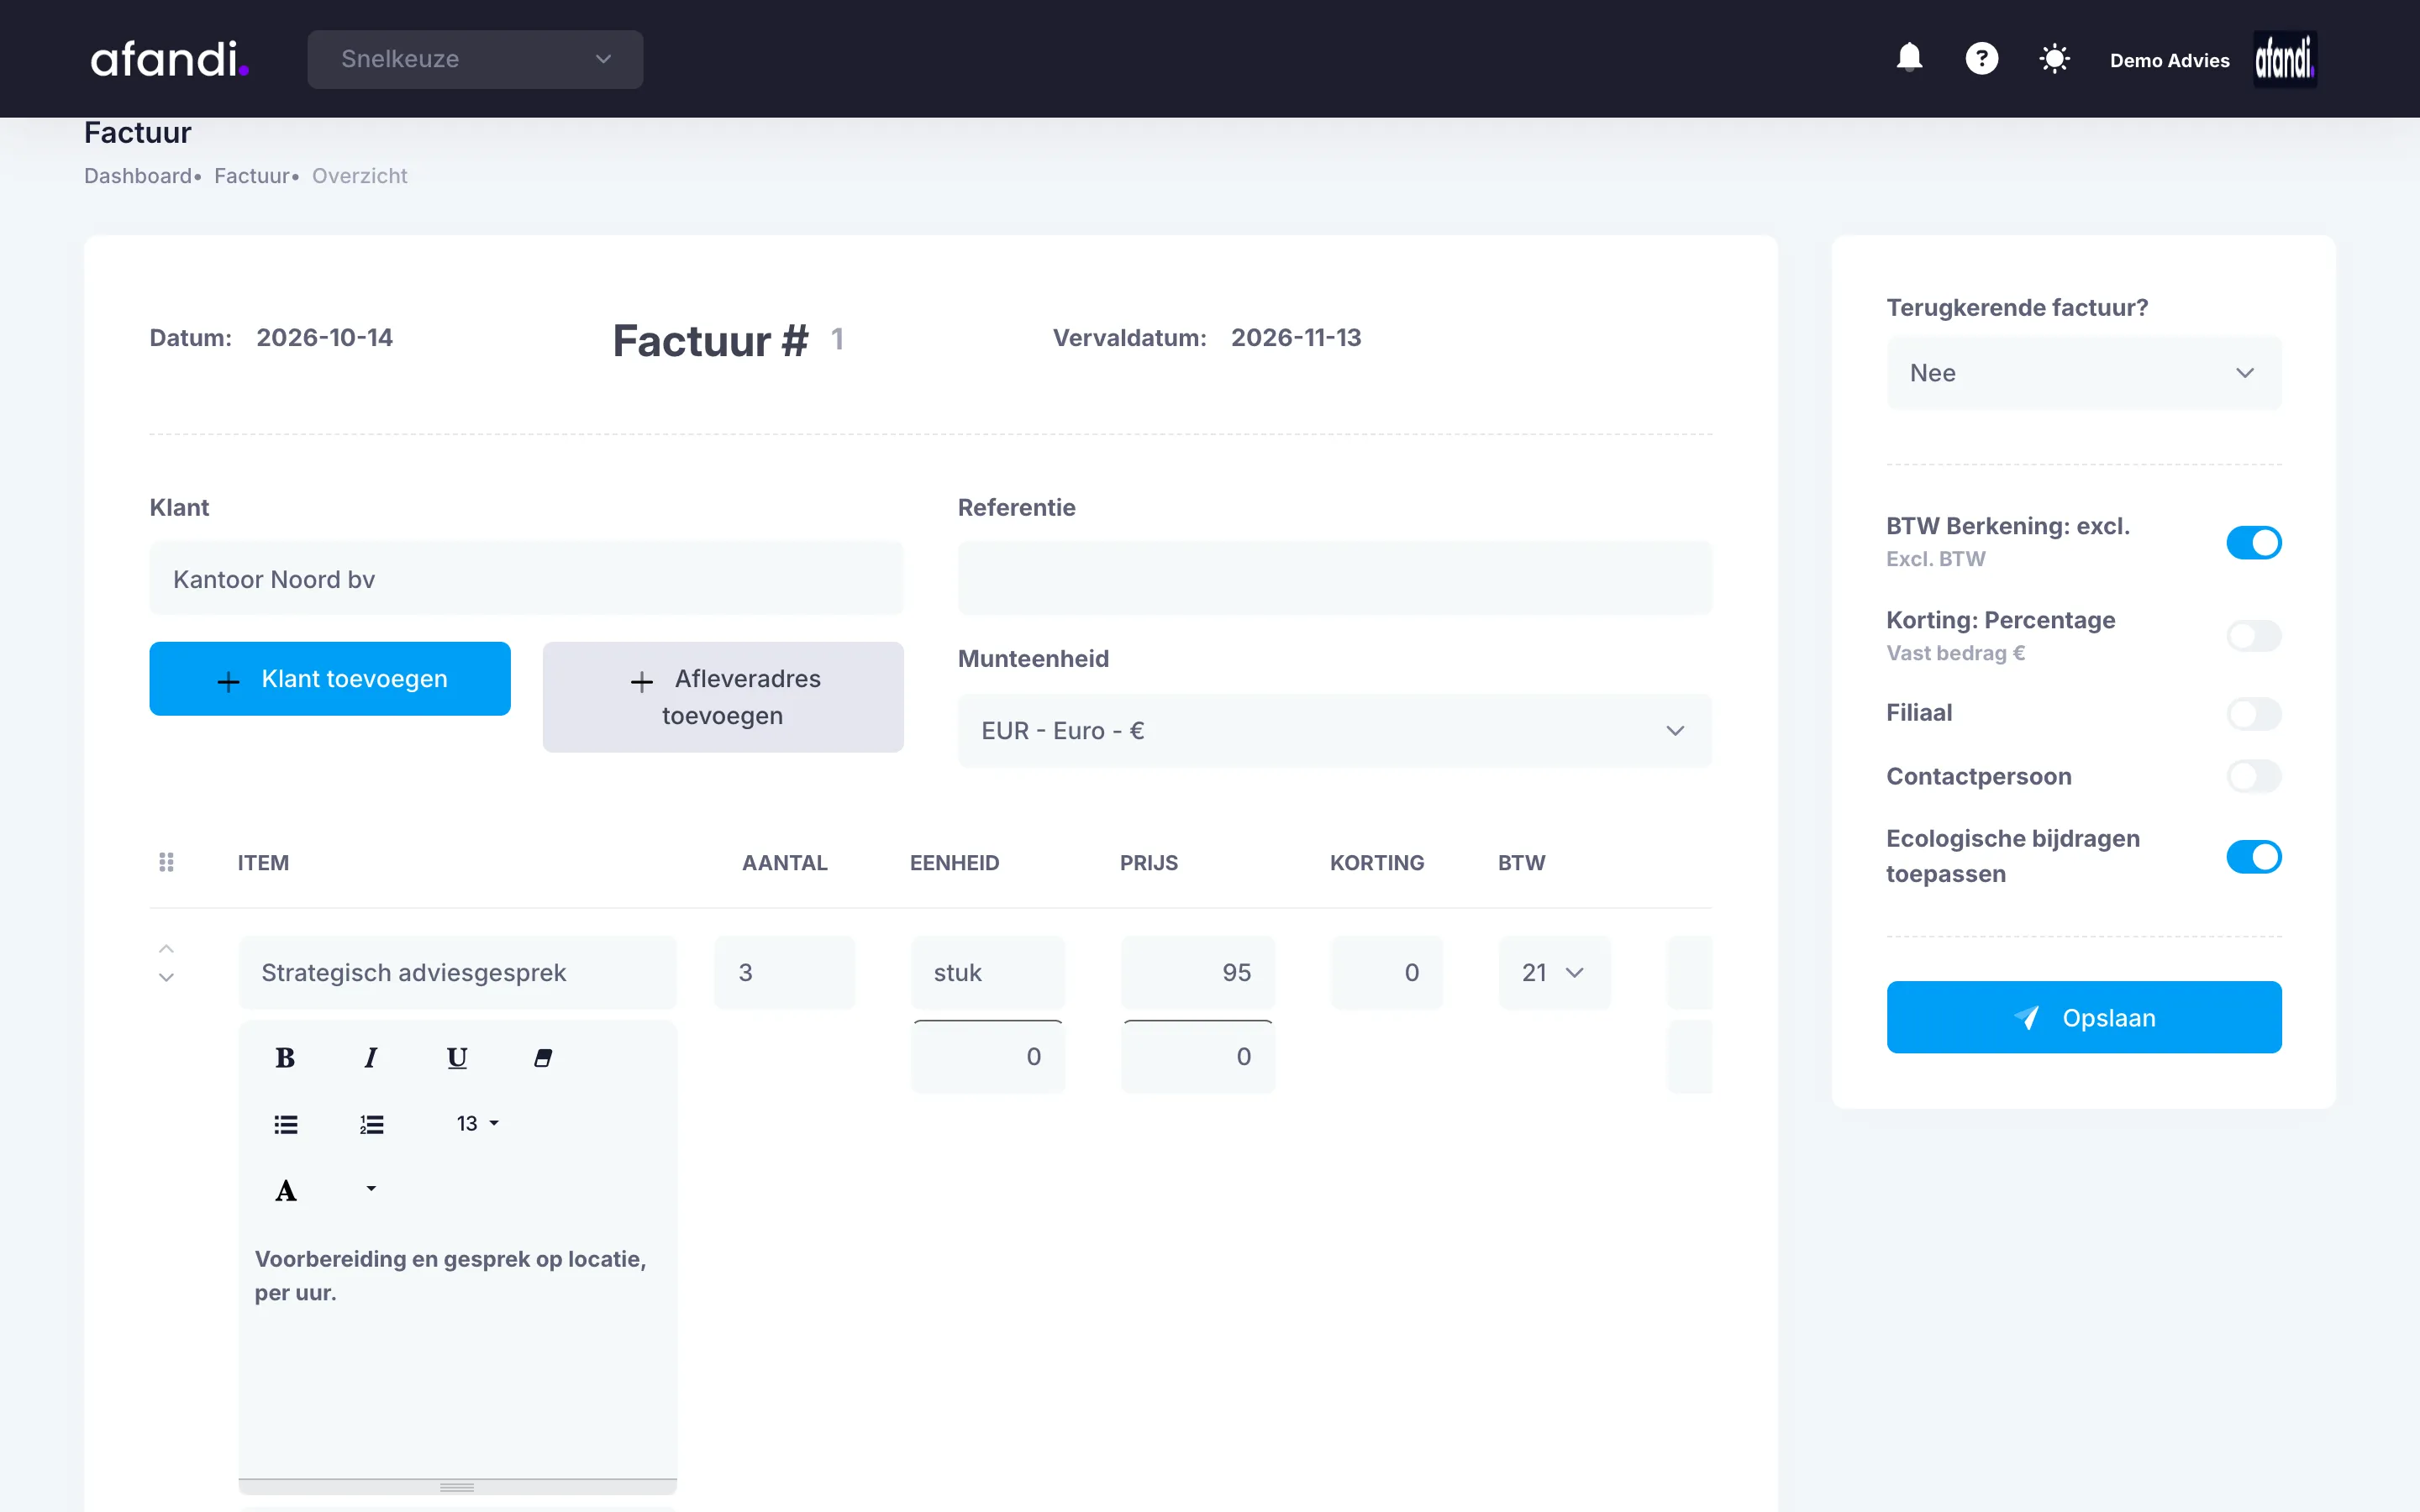Image resolution: width=2420 pixels, height=1512 pixels.
Task: Enable the Korting Percentage toggle
Action: (2253, 635)
